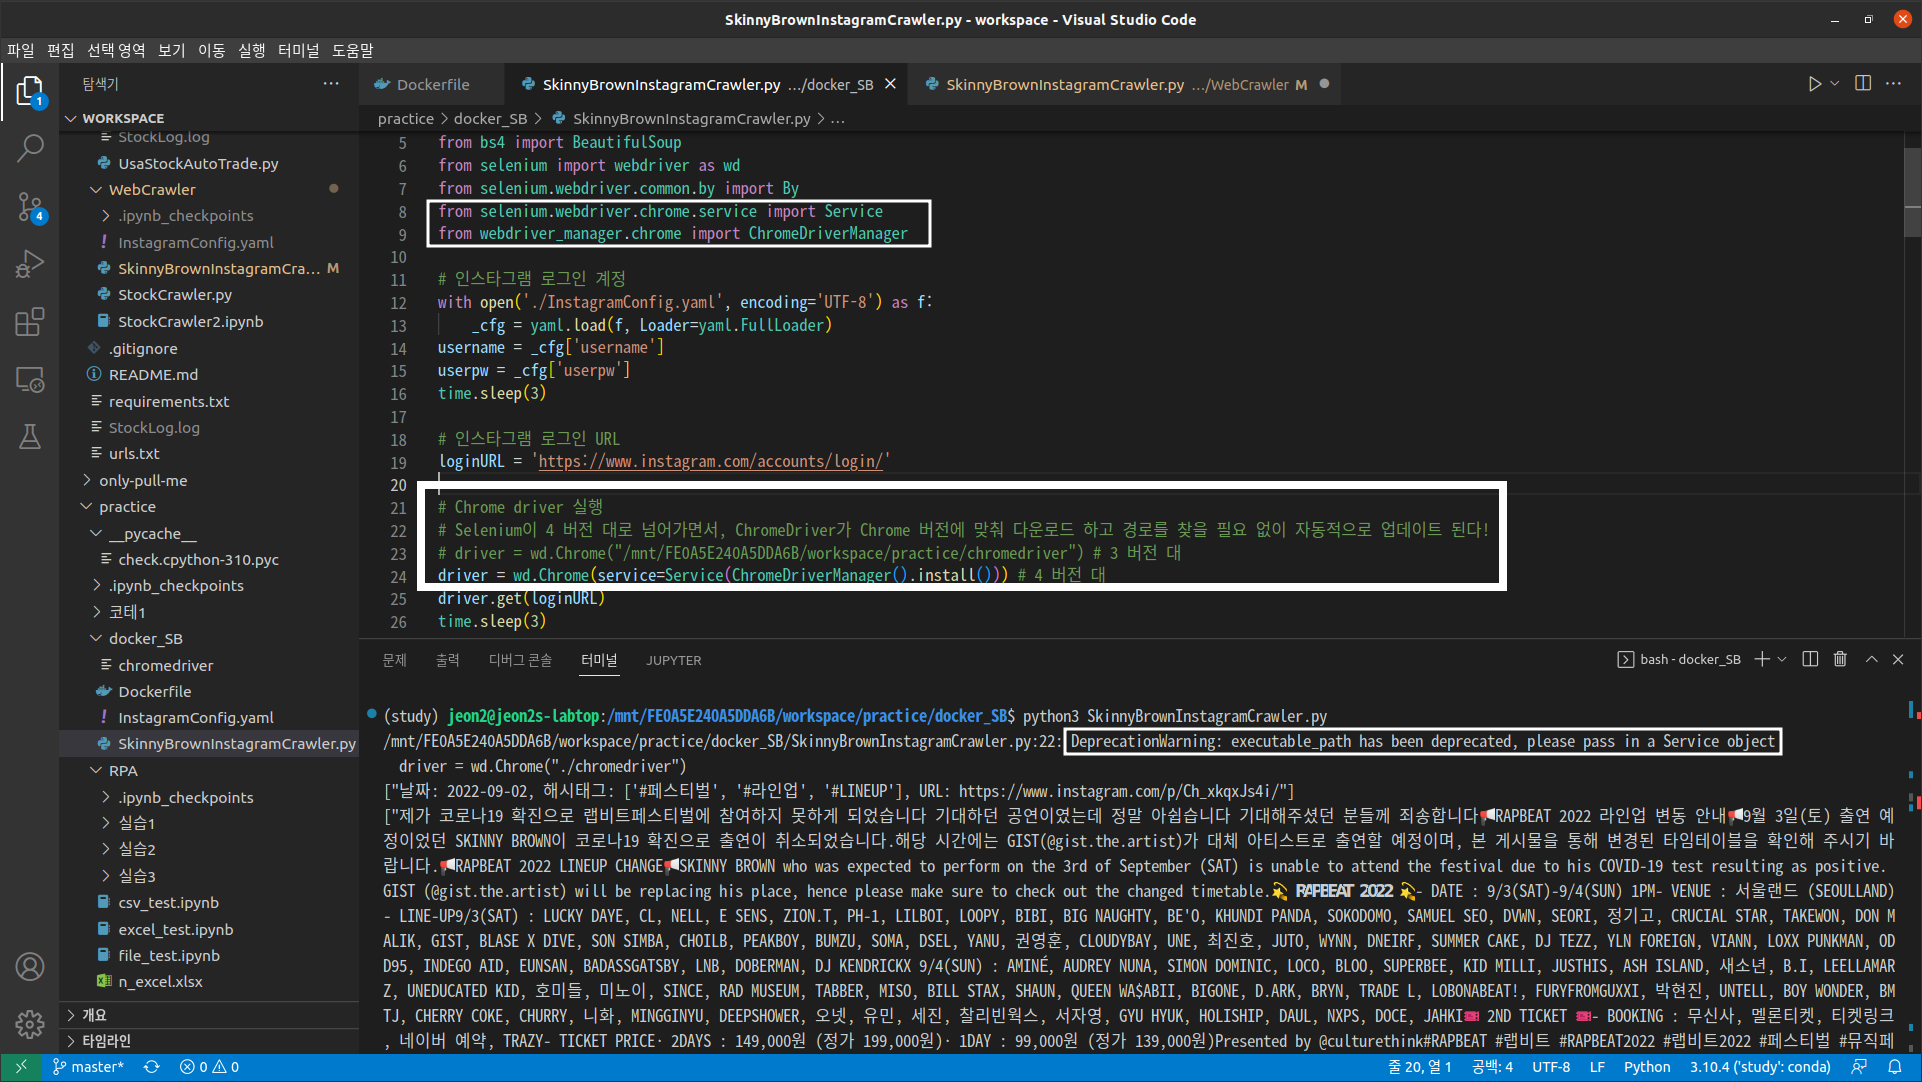Image resolution: width=1922 pixels, height=1082 pixels.
Task: Click the Run Python File play button
Action: (x=1814, y=84)
